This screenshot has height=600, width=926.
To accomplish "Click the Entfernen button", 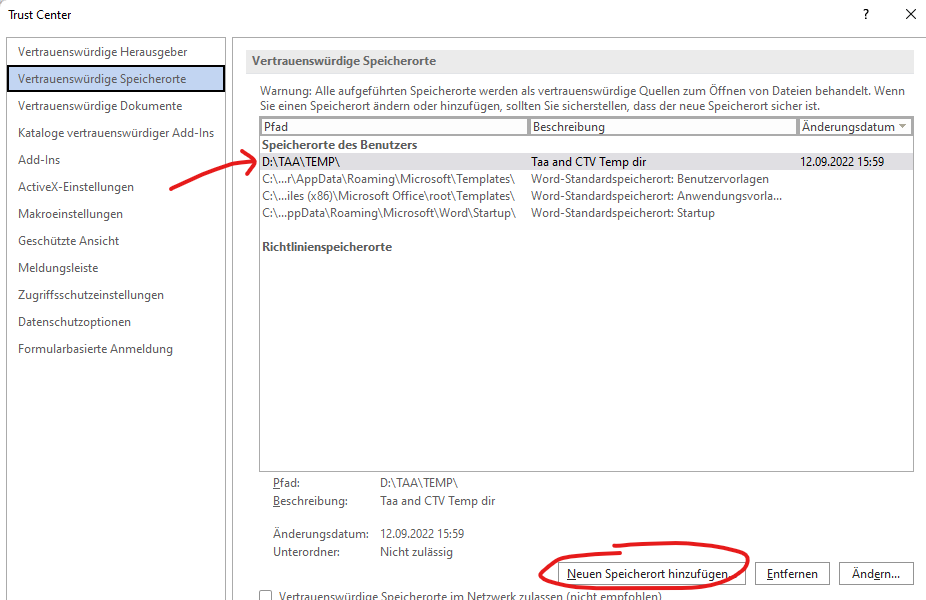I will [793, 574].
